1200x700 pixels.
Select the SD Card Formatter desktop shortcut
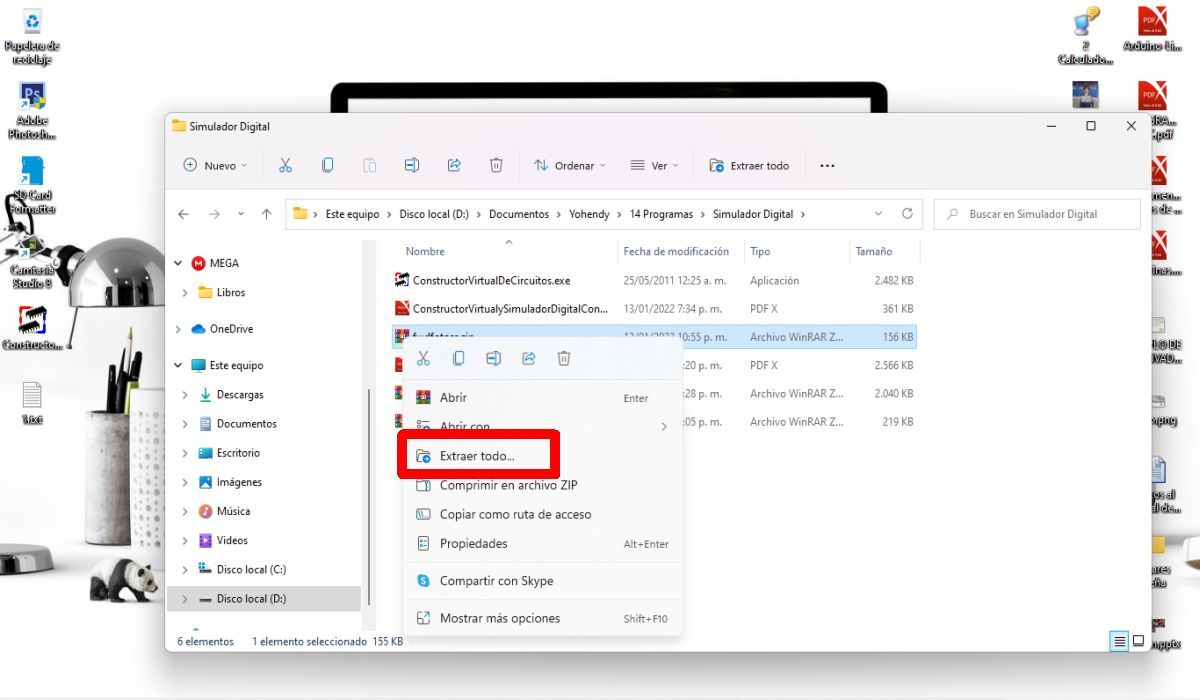(32, 186)
